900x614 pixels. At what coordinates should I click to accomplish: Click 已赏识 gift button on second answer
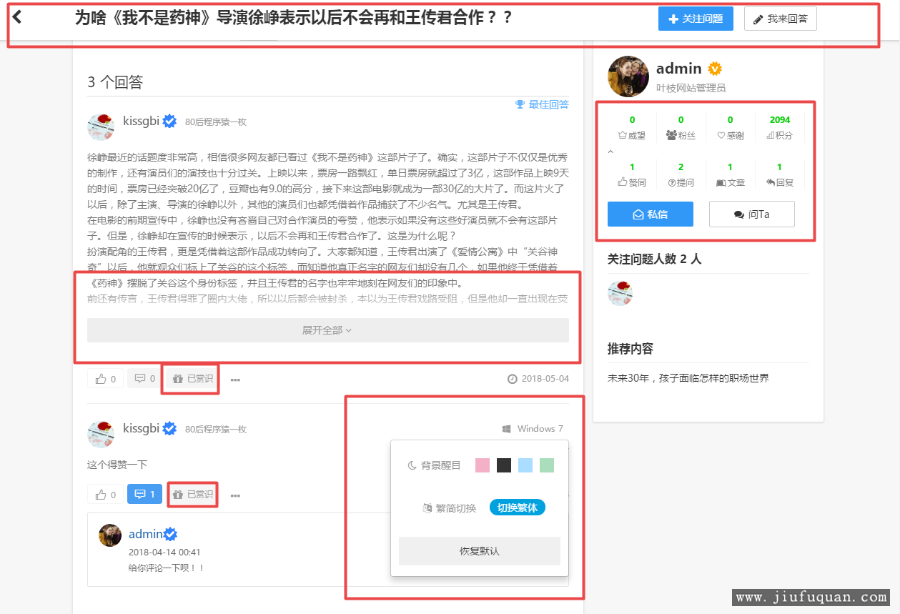[x=192, y=494]
